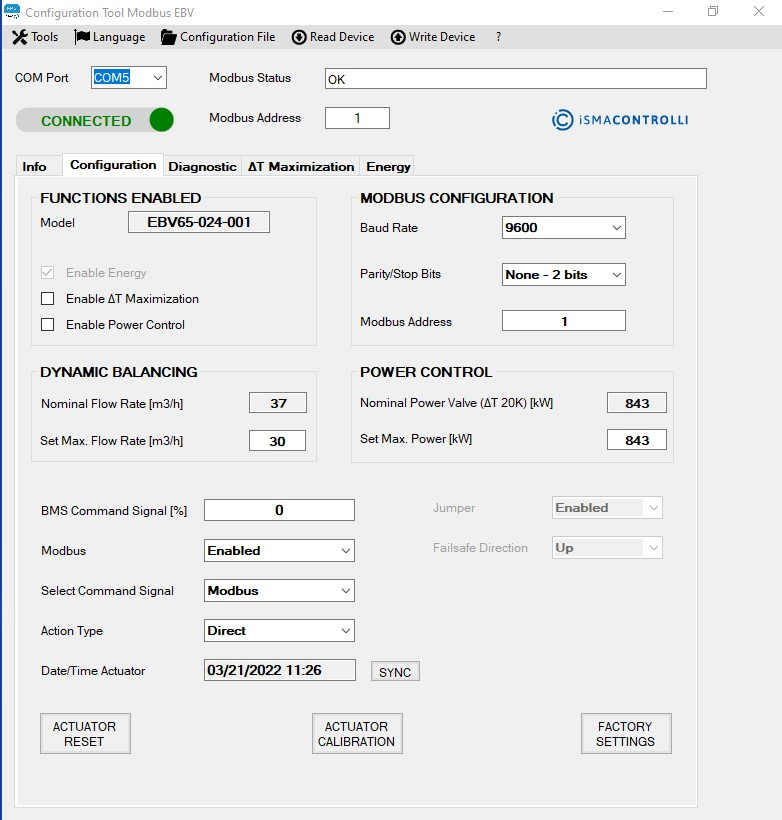Click the iSMA CONTROLLI logo

pyautogui.click(x=620, y=120)
